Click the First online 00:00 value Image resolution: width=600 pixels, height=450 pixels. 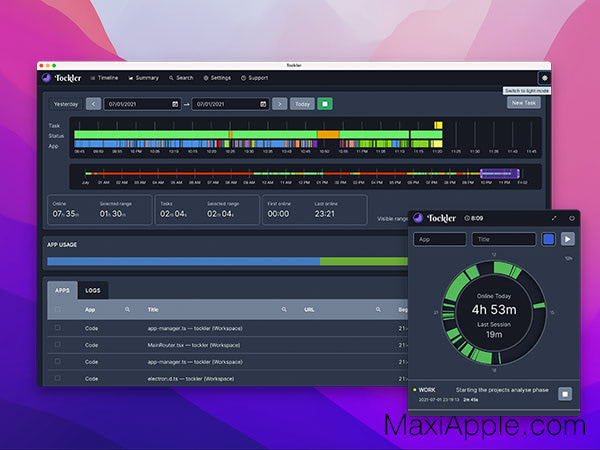coord(278,214)
